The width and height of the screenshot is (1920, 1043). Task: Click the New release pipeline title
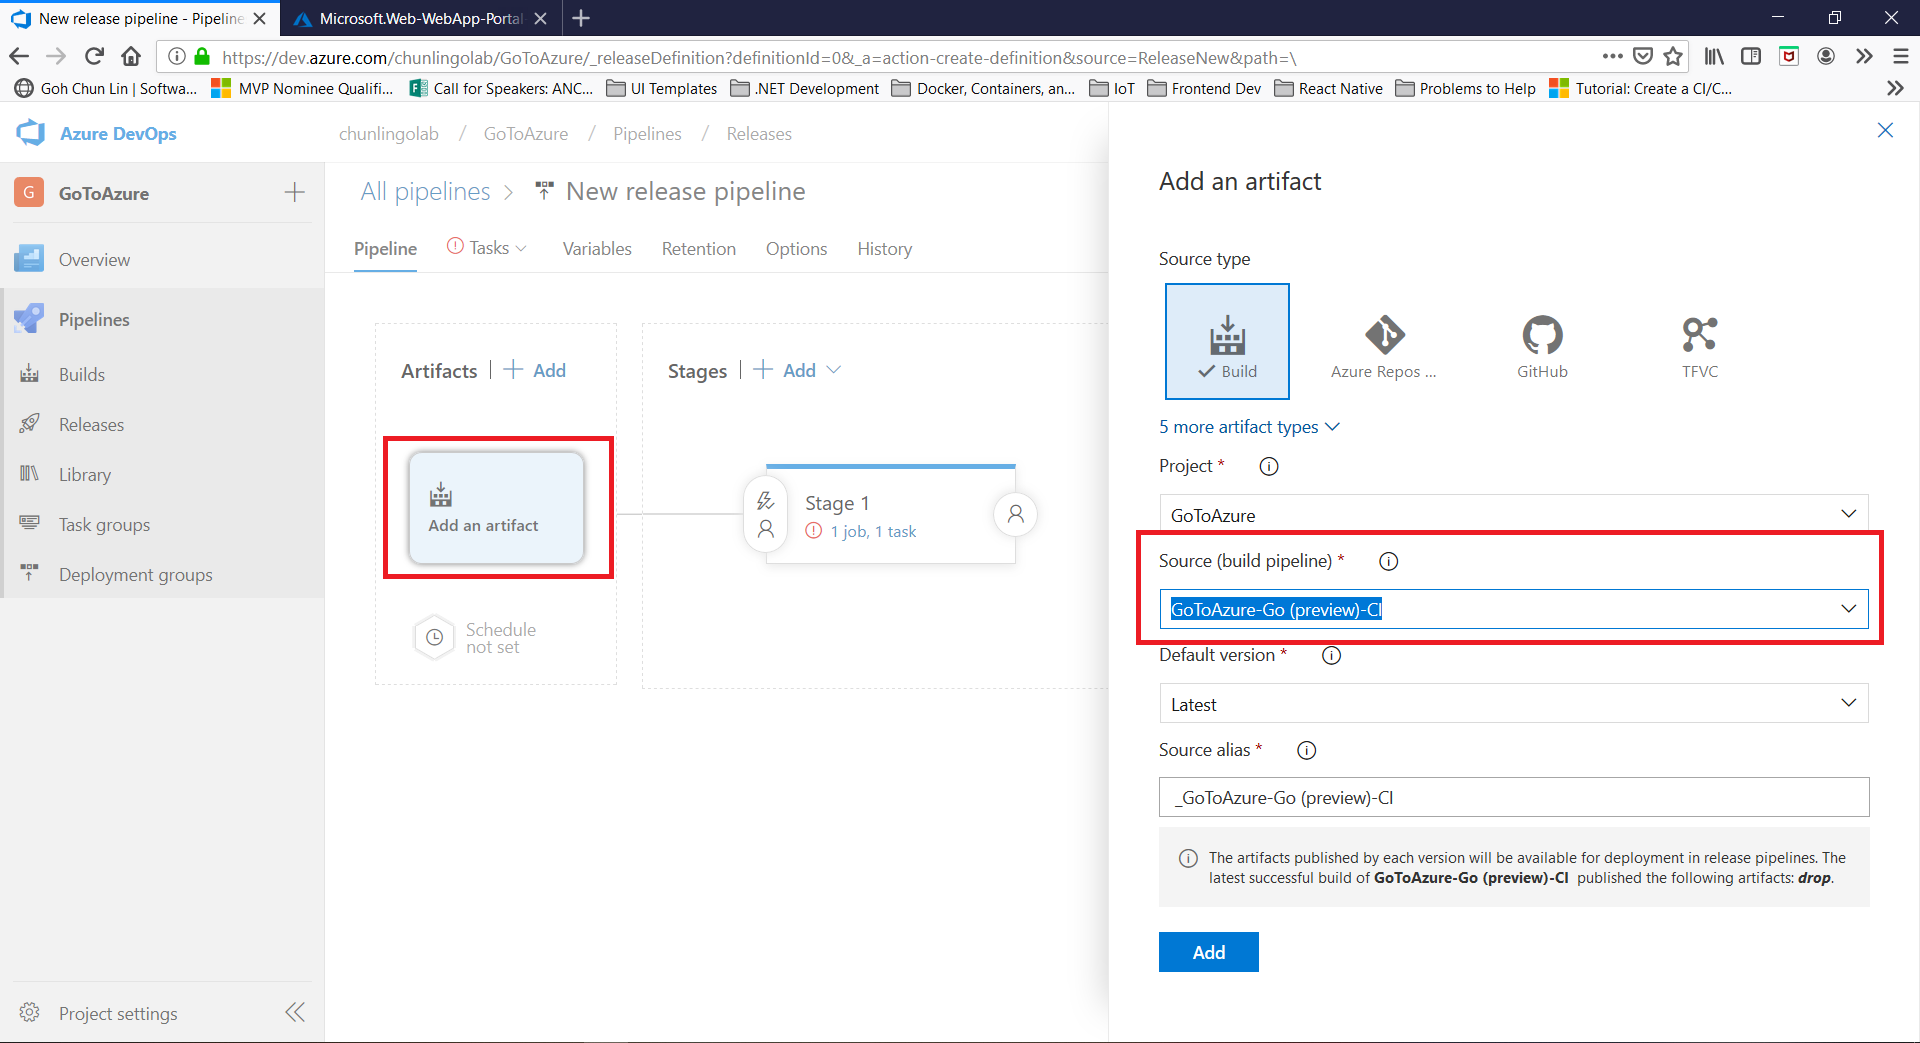pos(685,191)
